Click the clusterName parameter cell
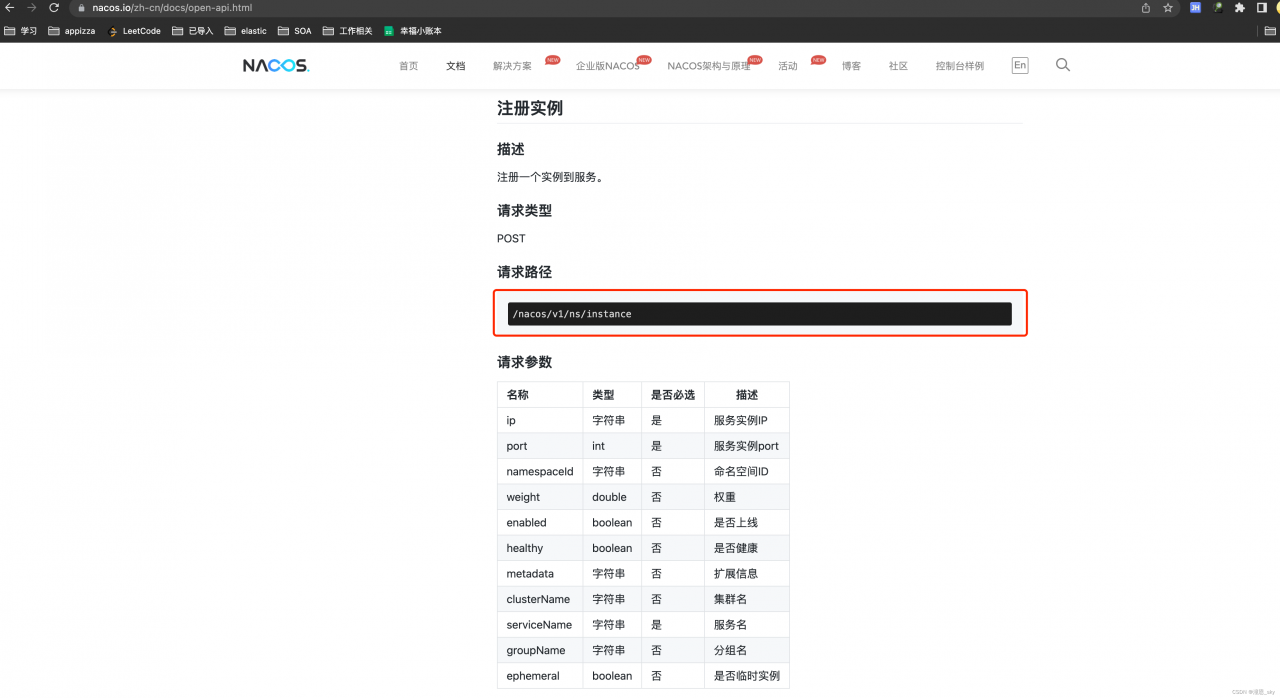 pyautogui.click(x=540, y=599)
